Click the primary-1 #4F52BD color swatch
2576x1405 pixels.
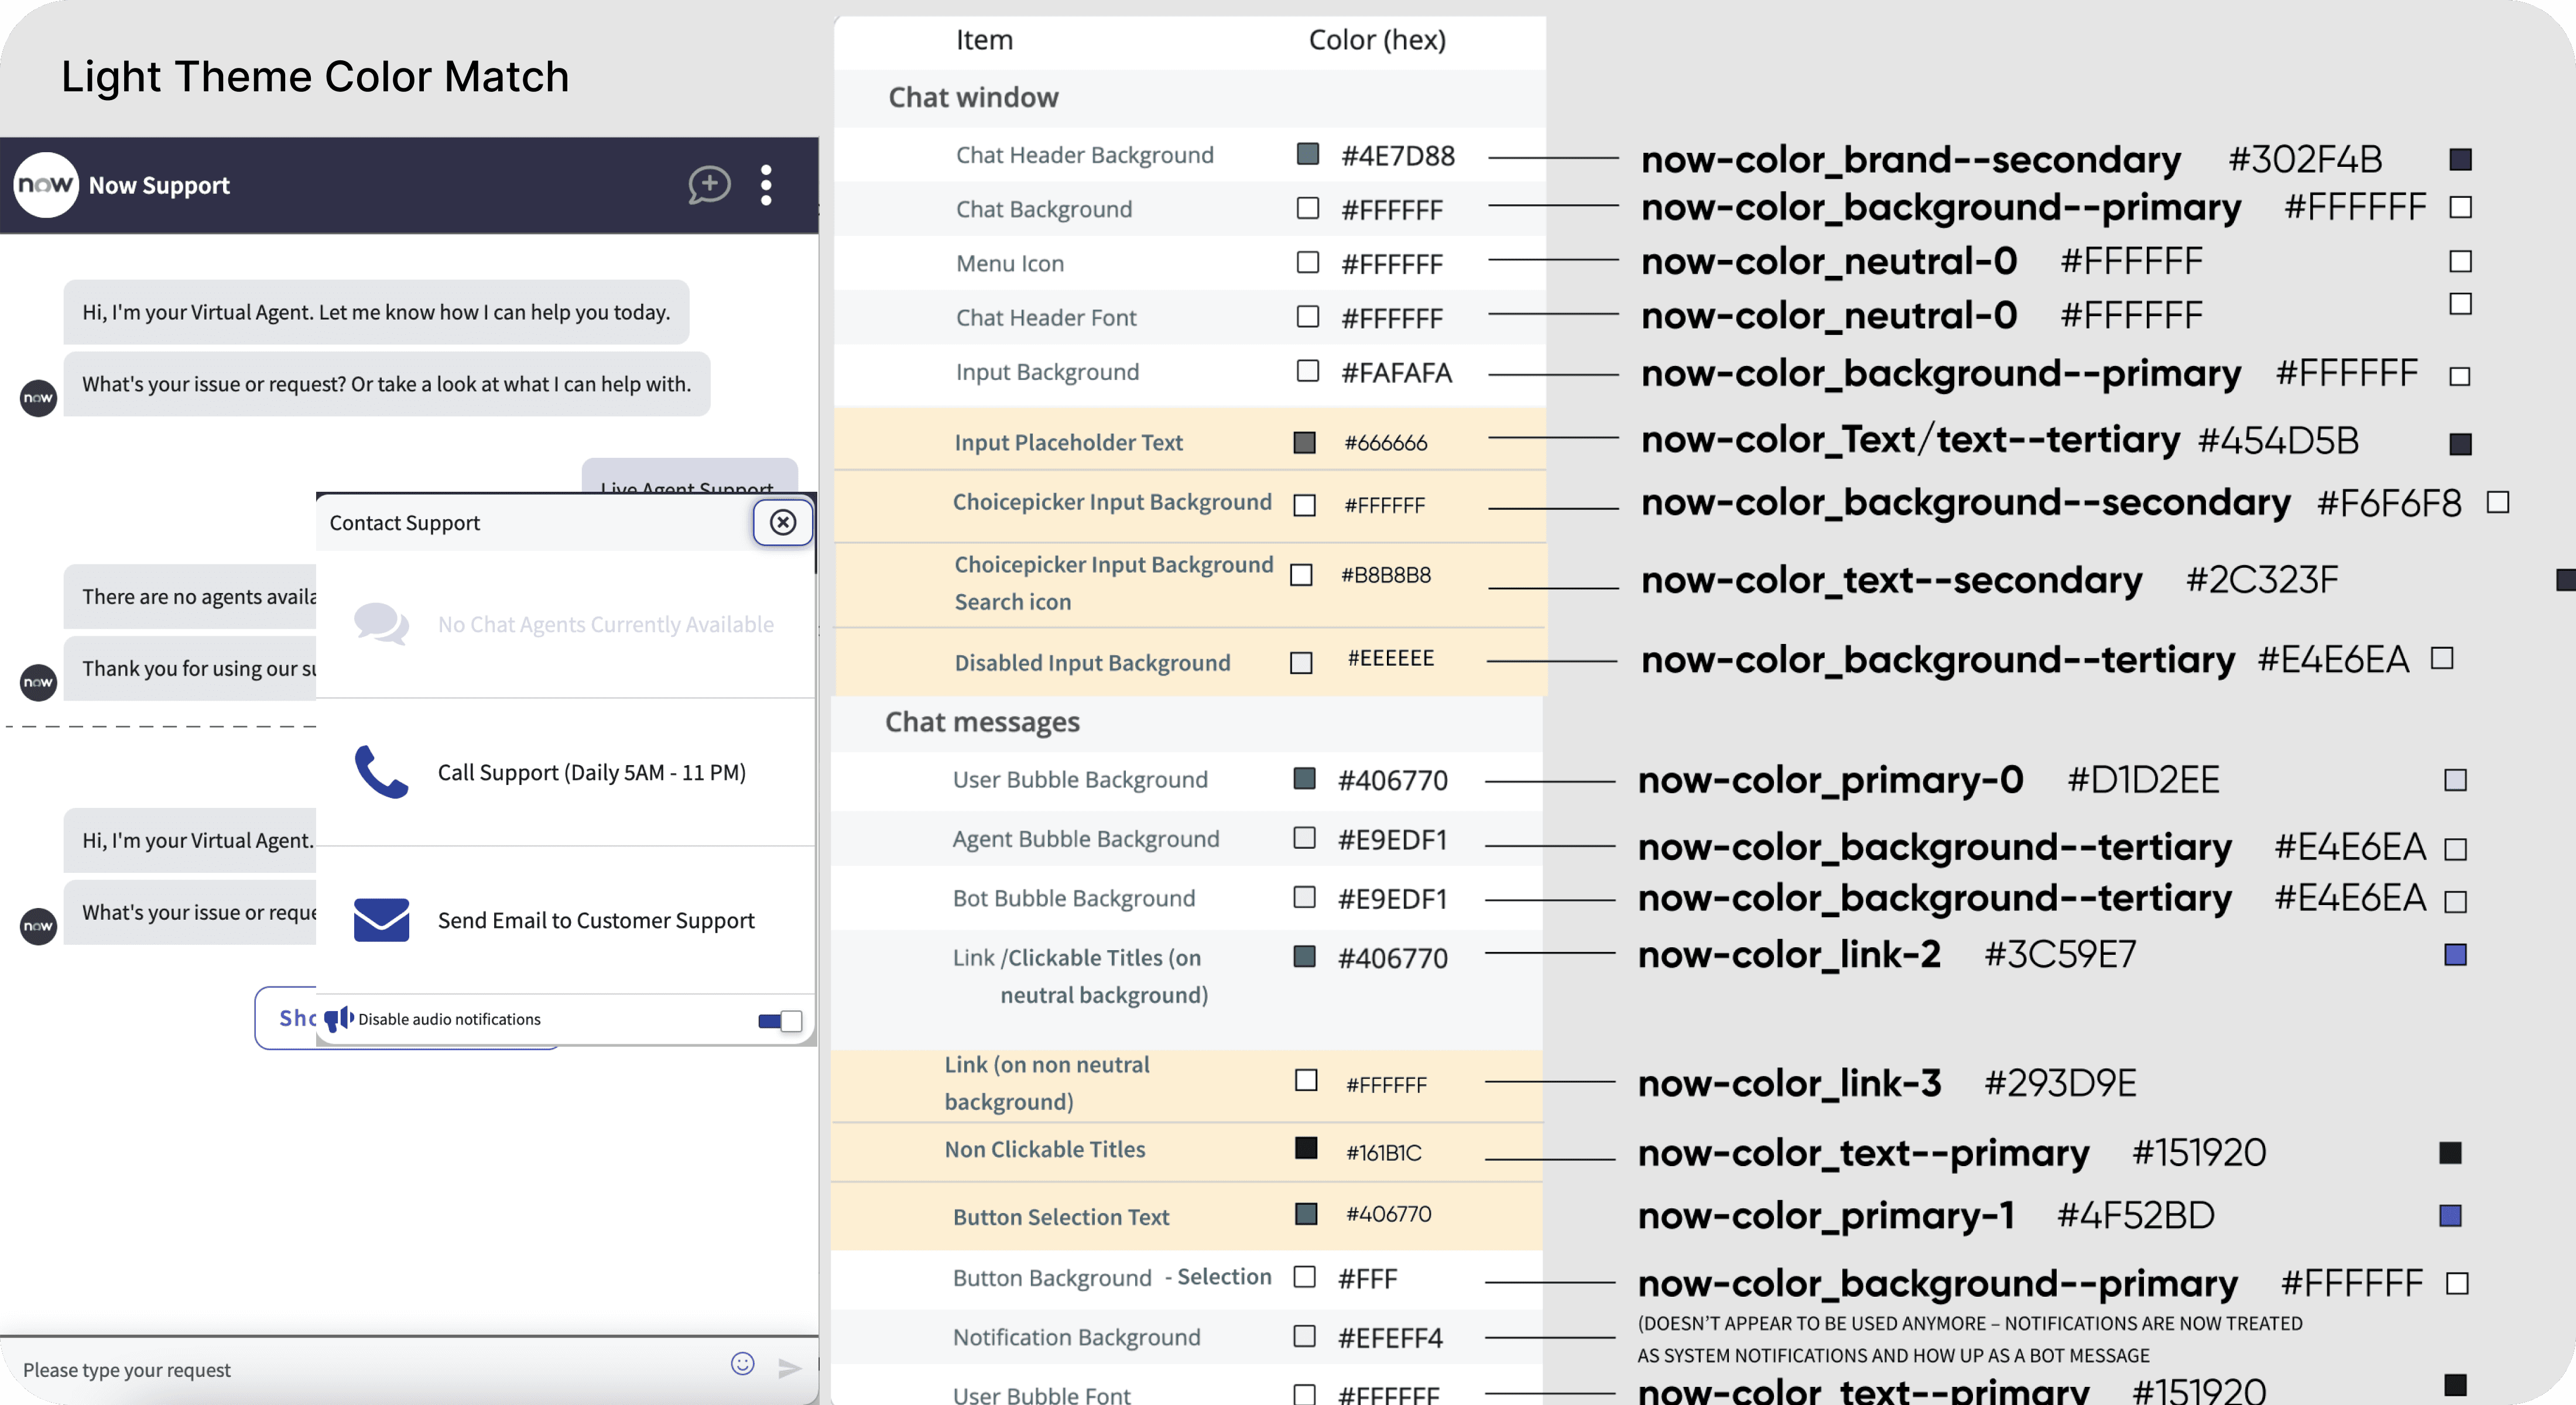click(2450, 1216)
